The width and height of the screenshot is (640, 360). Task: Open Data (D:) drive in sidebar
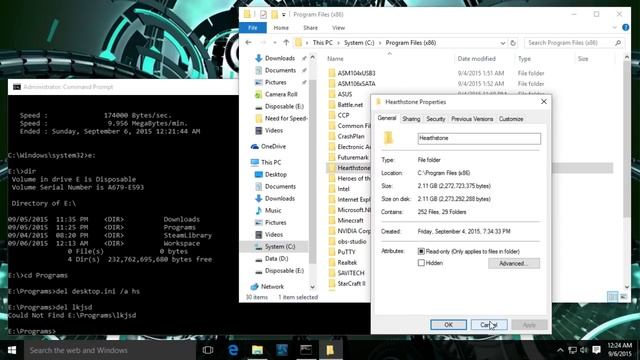coord(276,259)
